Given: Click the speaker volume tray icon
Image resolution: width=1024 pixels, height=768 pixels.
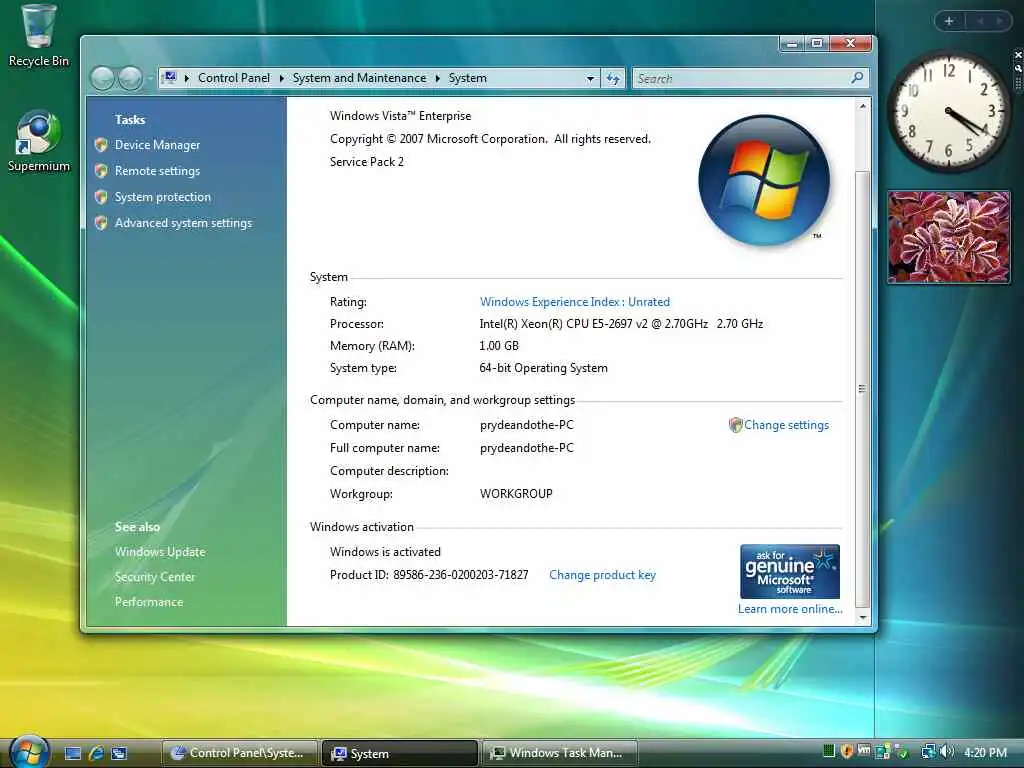Looking at the screenshot, I should pos(947,752).
